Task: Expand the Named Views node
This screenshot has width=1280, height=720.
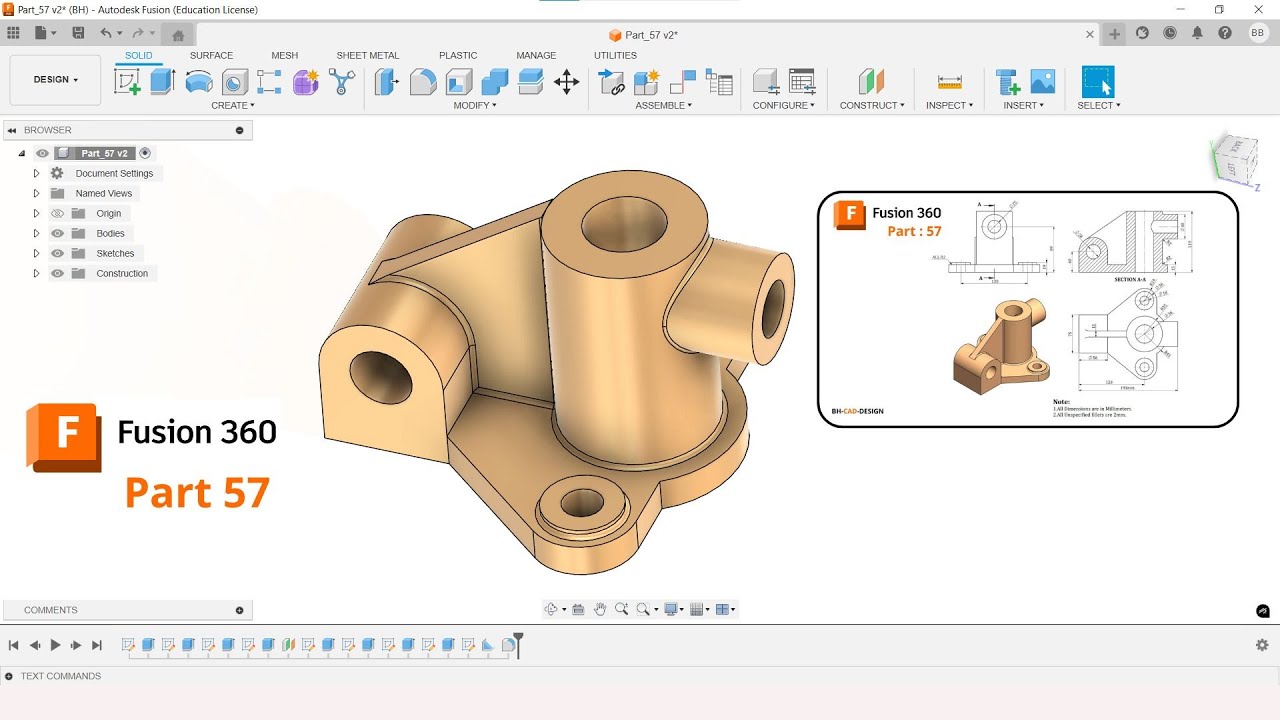Action: click(36, 193)
